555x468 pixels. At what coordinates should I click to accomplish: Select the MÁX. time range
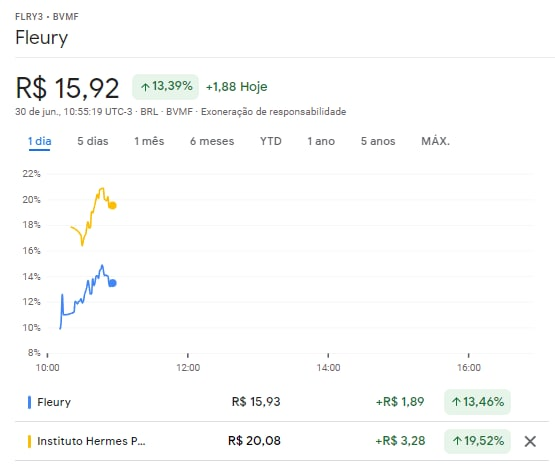coord(435,141)
